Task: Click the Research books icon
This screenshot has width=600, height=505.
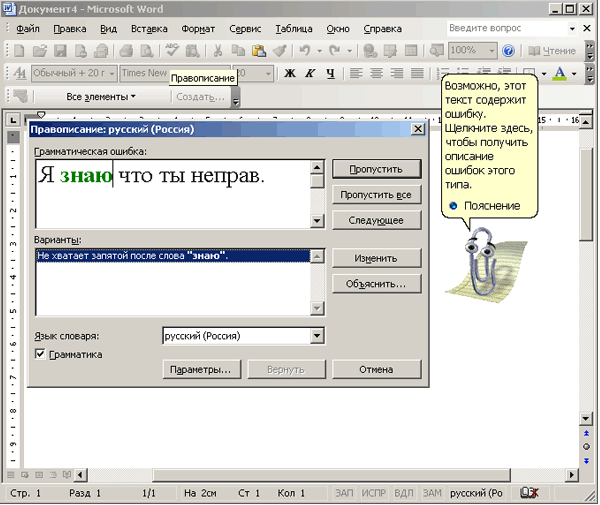Action: tap(192, 50)
